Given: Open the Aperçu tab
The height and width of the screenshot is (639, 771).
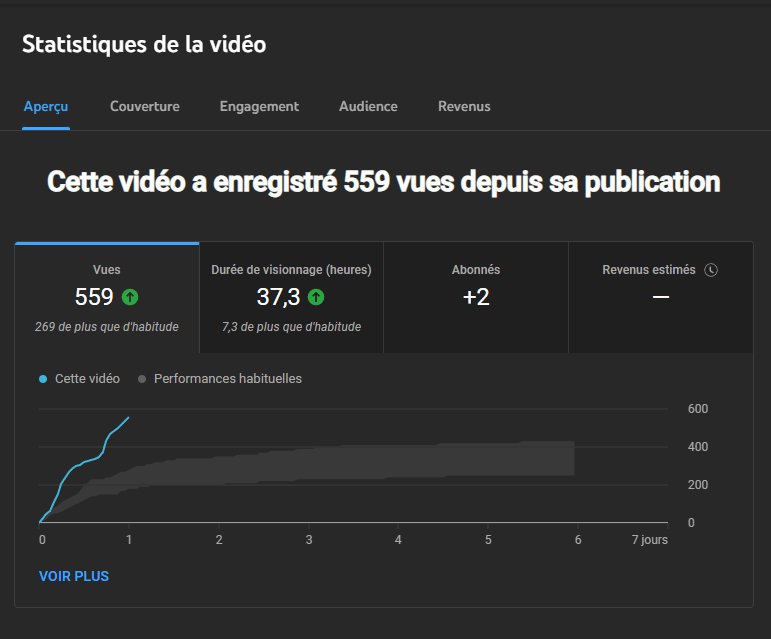Looking at the screenshot, I should tap(46, 106).
